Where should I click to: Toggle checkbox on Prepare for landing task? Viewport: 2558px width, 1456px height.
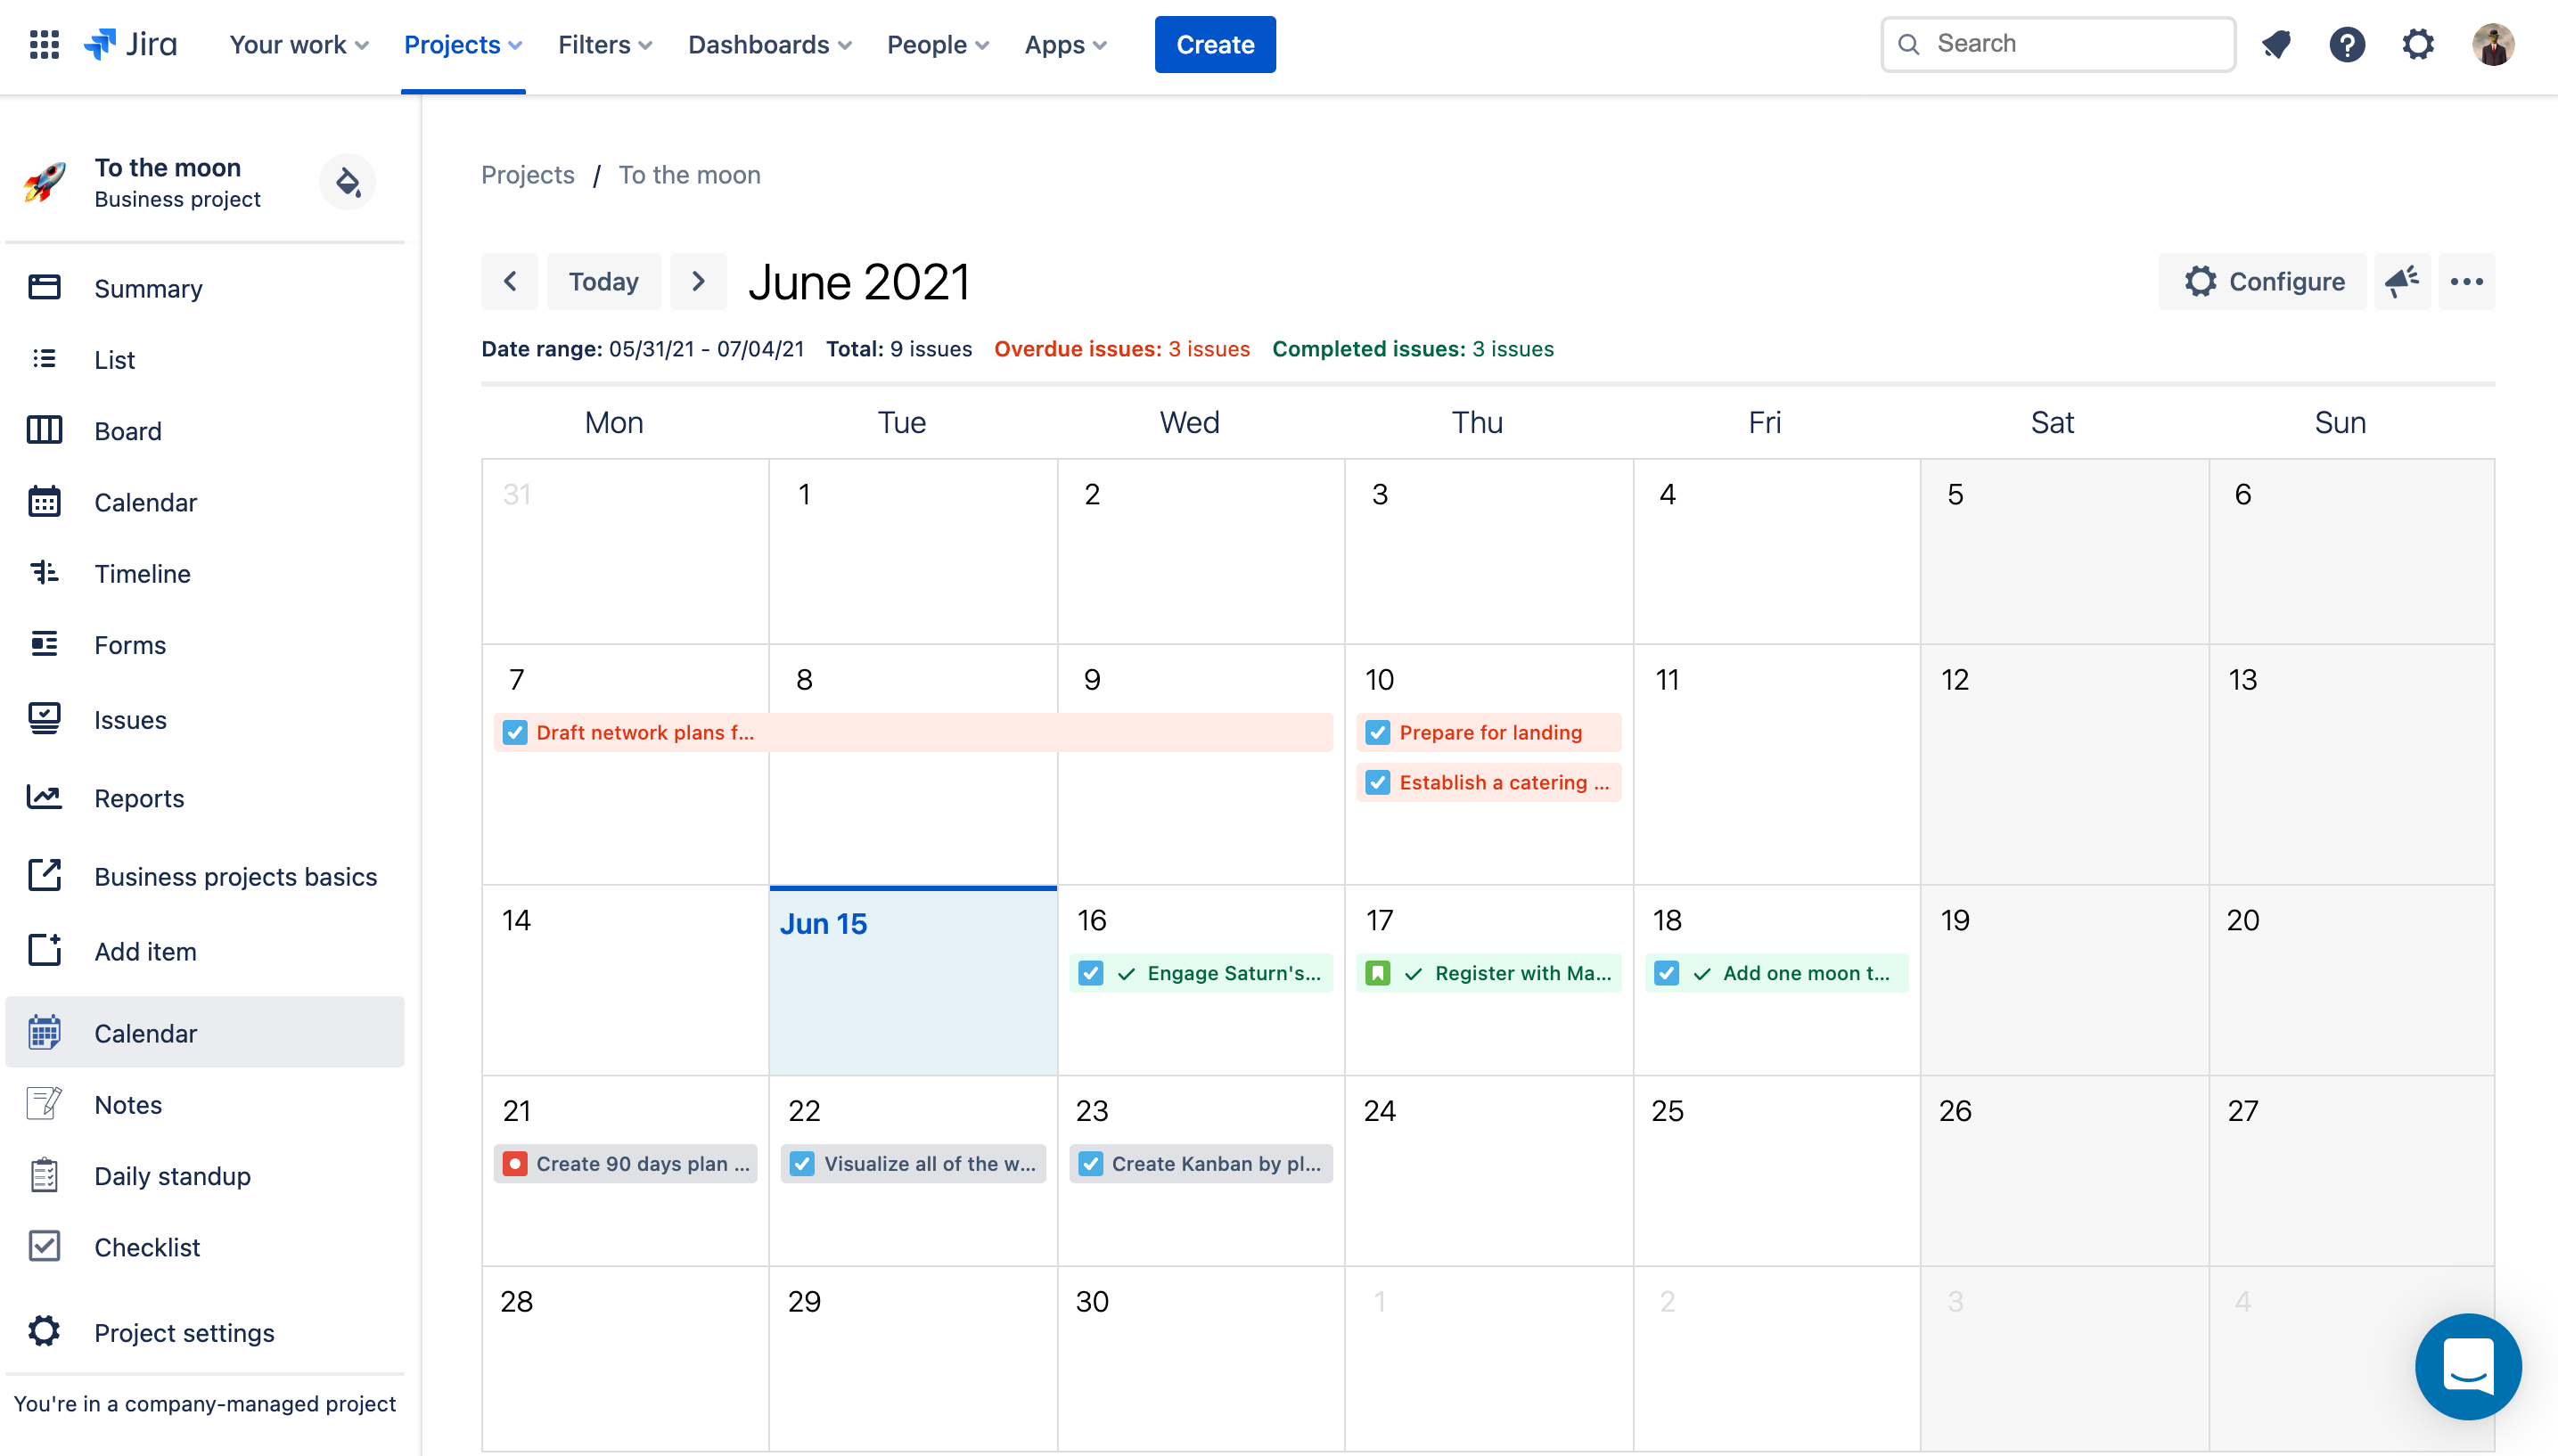click(x=1377, y=732)
